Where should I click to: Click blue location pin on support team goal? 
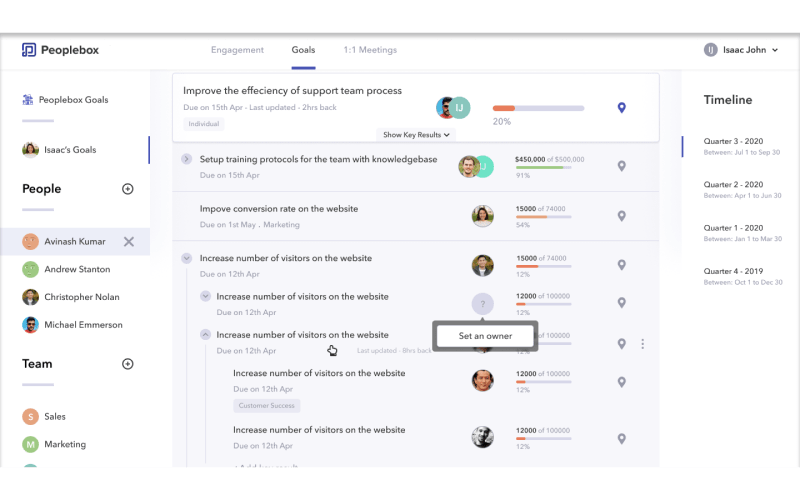tap(621, 108)
